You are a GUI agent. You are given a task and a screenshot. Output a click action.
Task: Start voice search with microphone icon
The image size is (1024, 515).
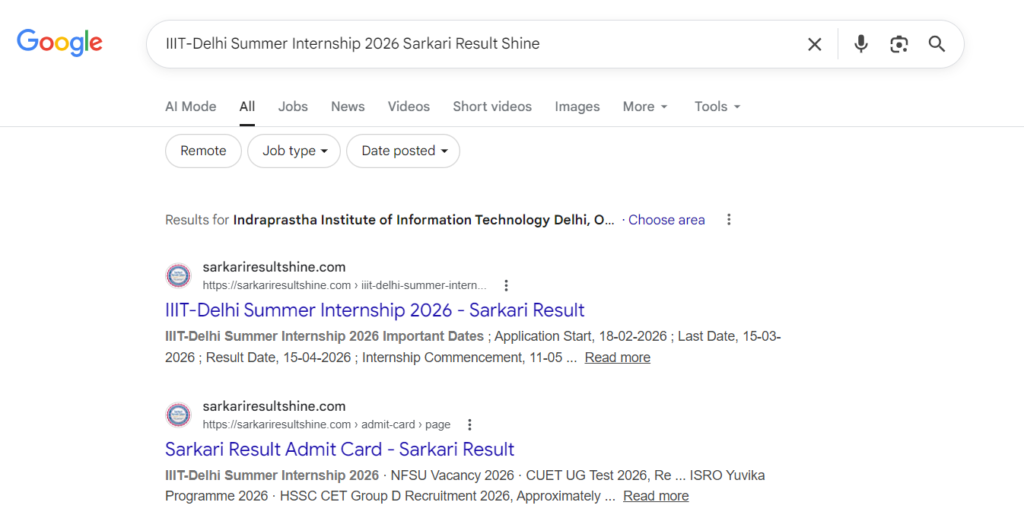tap(861, 44)
